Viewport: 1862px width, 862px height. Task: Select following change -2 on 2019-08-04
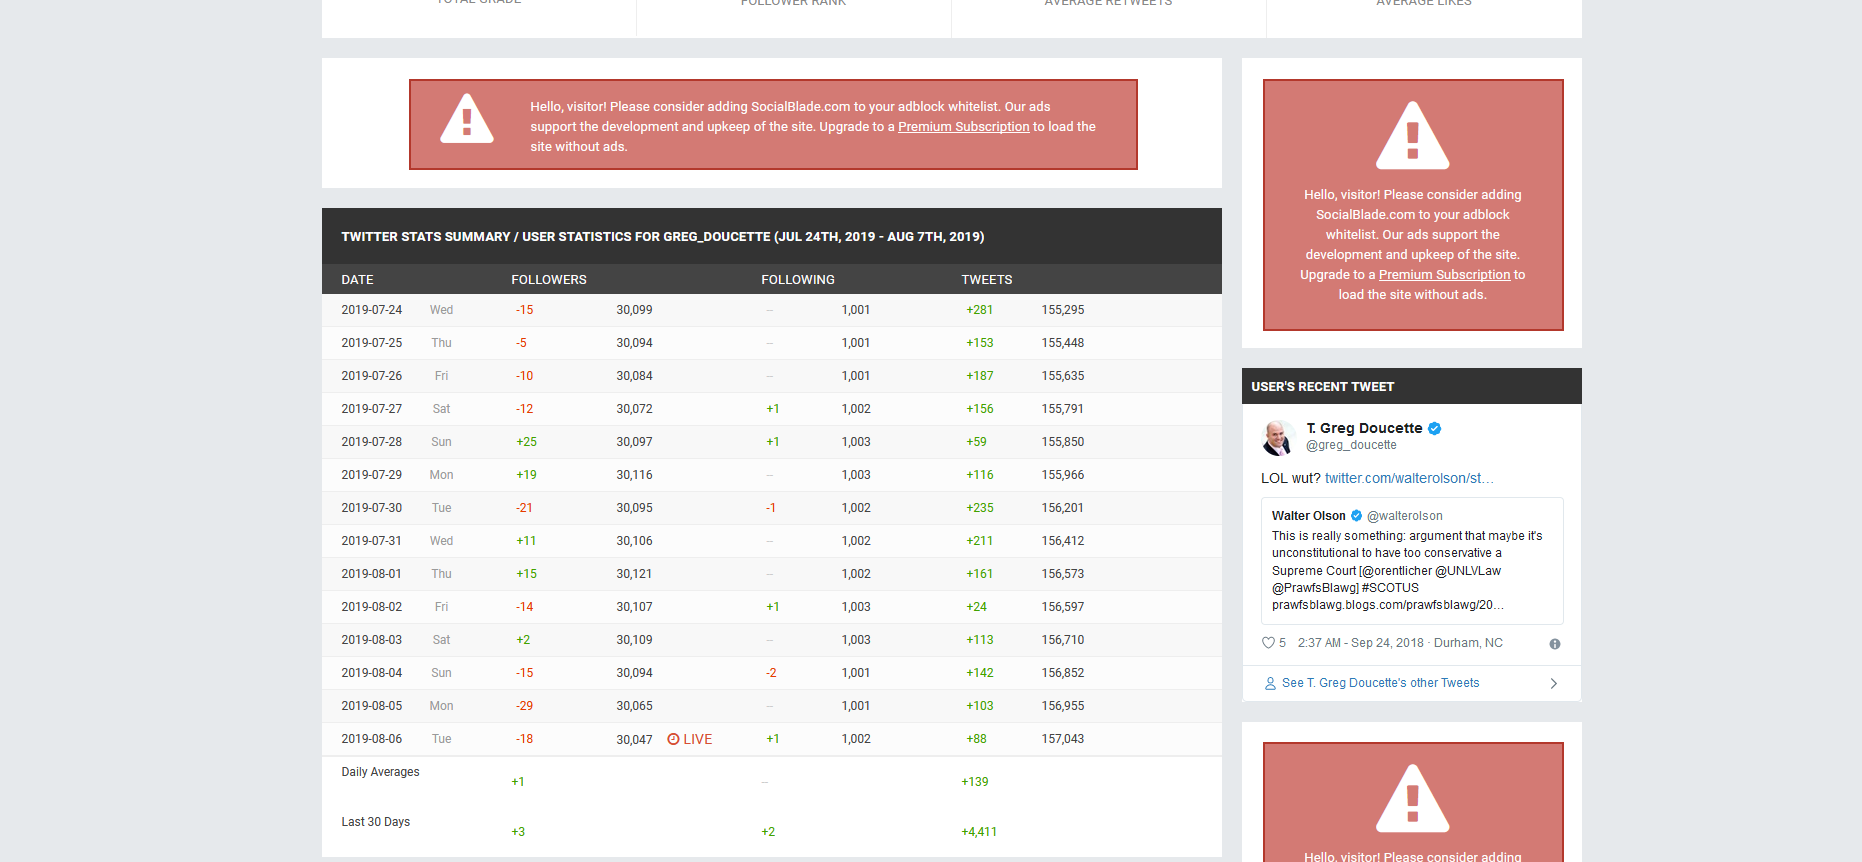(x=771, y=673)
